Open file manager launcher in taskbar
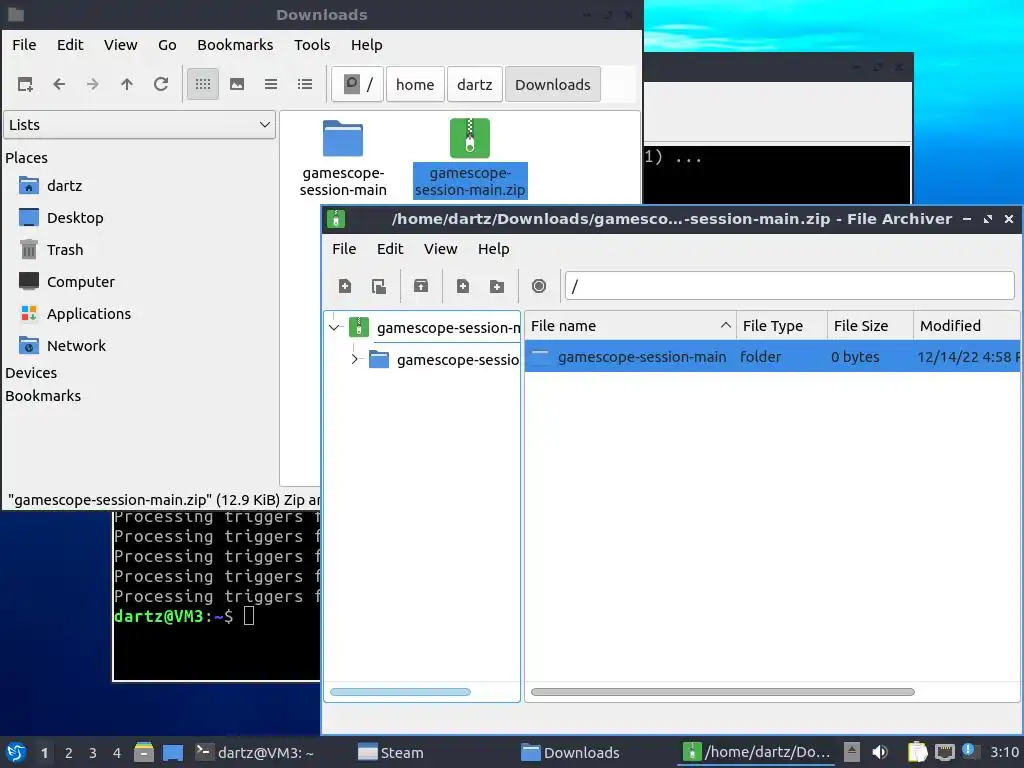The width and height of the screenshot is (1024, 768). 144,753
